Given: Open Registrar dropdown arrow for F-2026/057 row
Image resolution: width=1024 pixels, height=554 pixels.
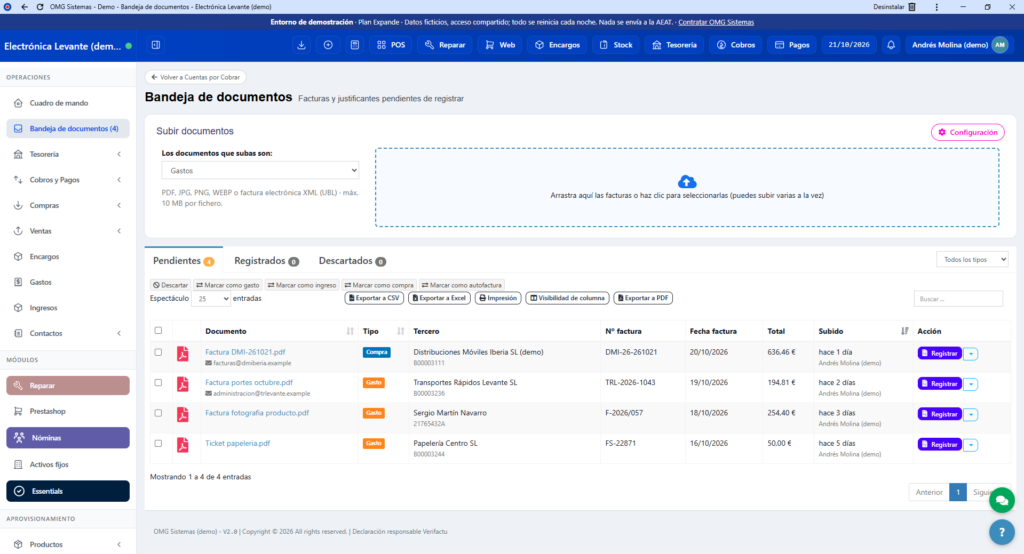Looking at the screenshot, I should click(x=970, y=414).
